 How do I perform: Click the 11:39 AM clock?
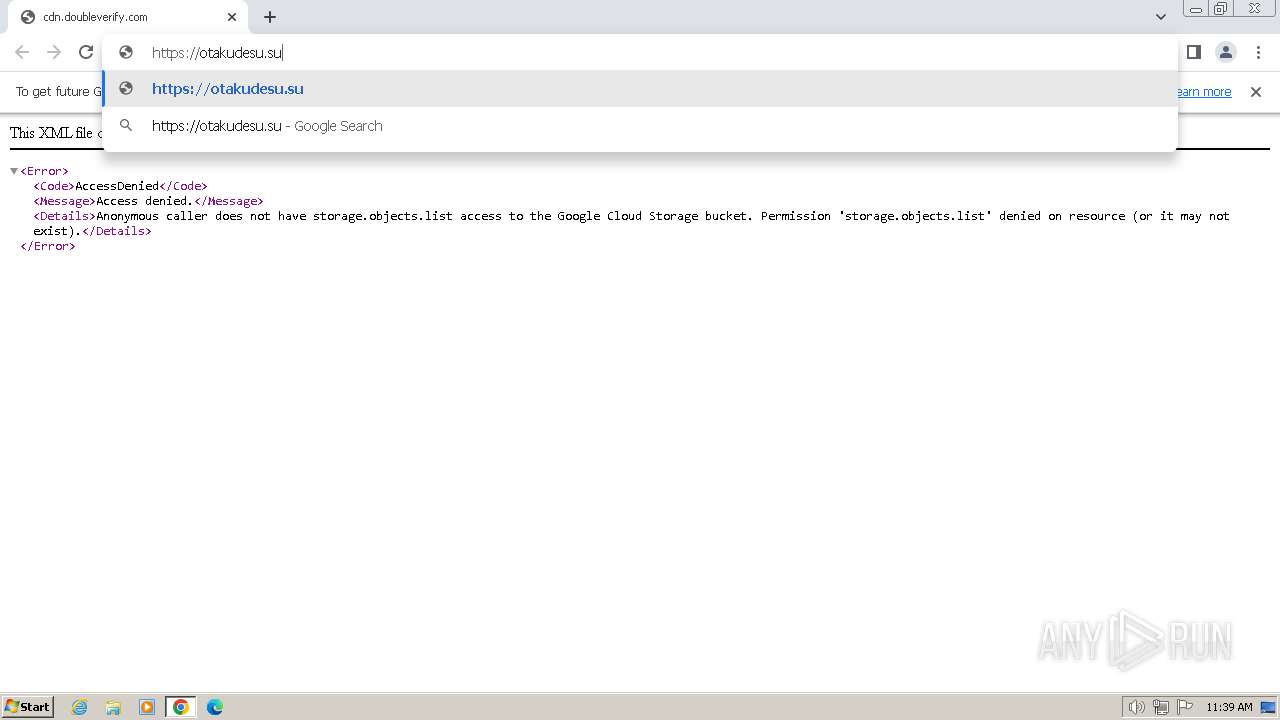pyautogui.click(x=1229, y=707)
